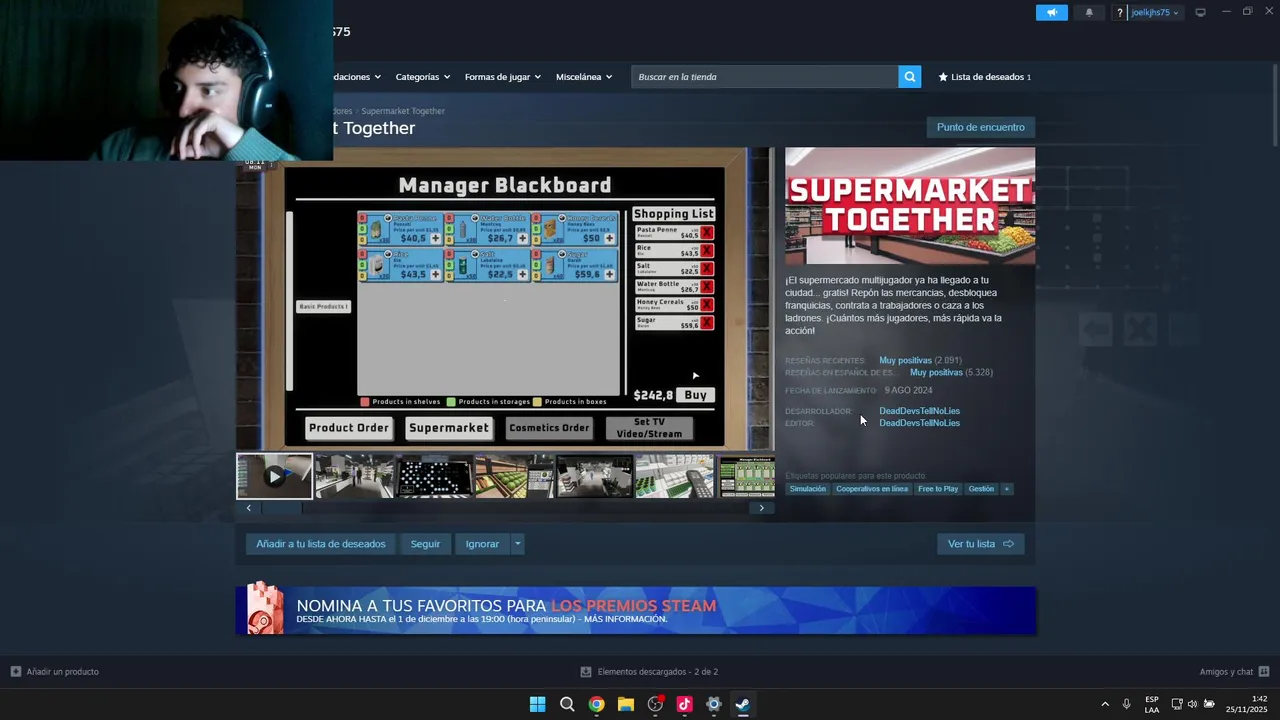The image size is (1280, 720).
Task: Click 'Añadir a tu lista de deseados'
Action: [321, 544]
